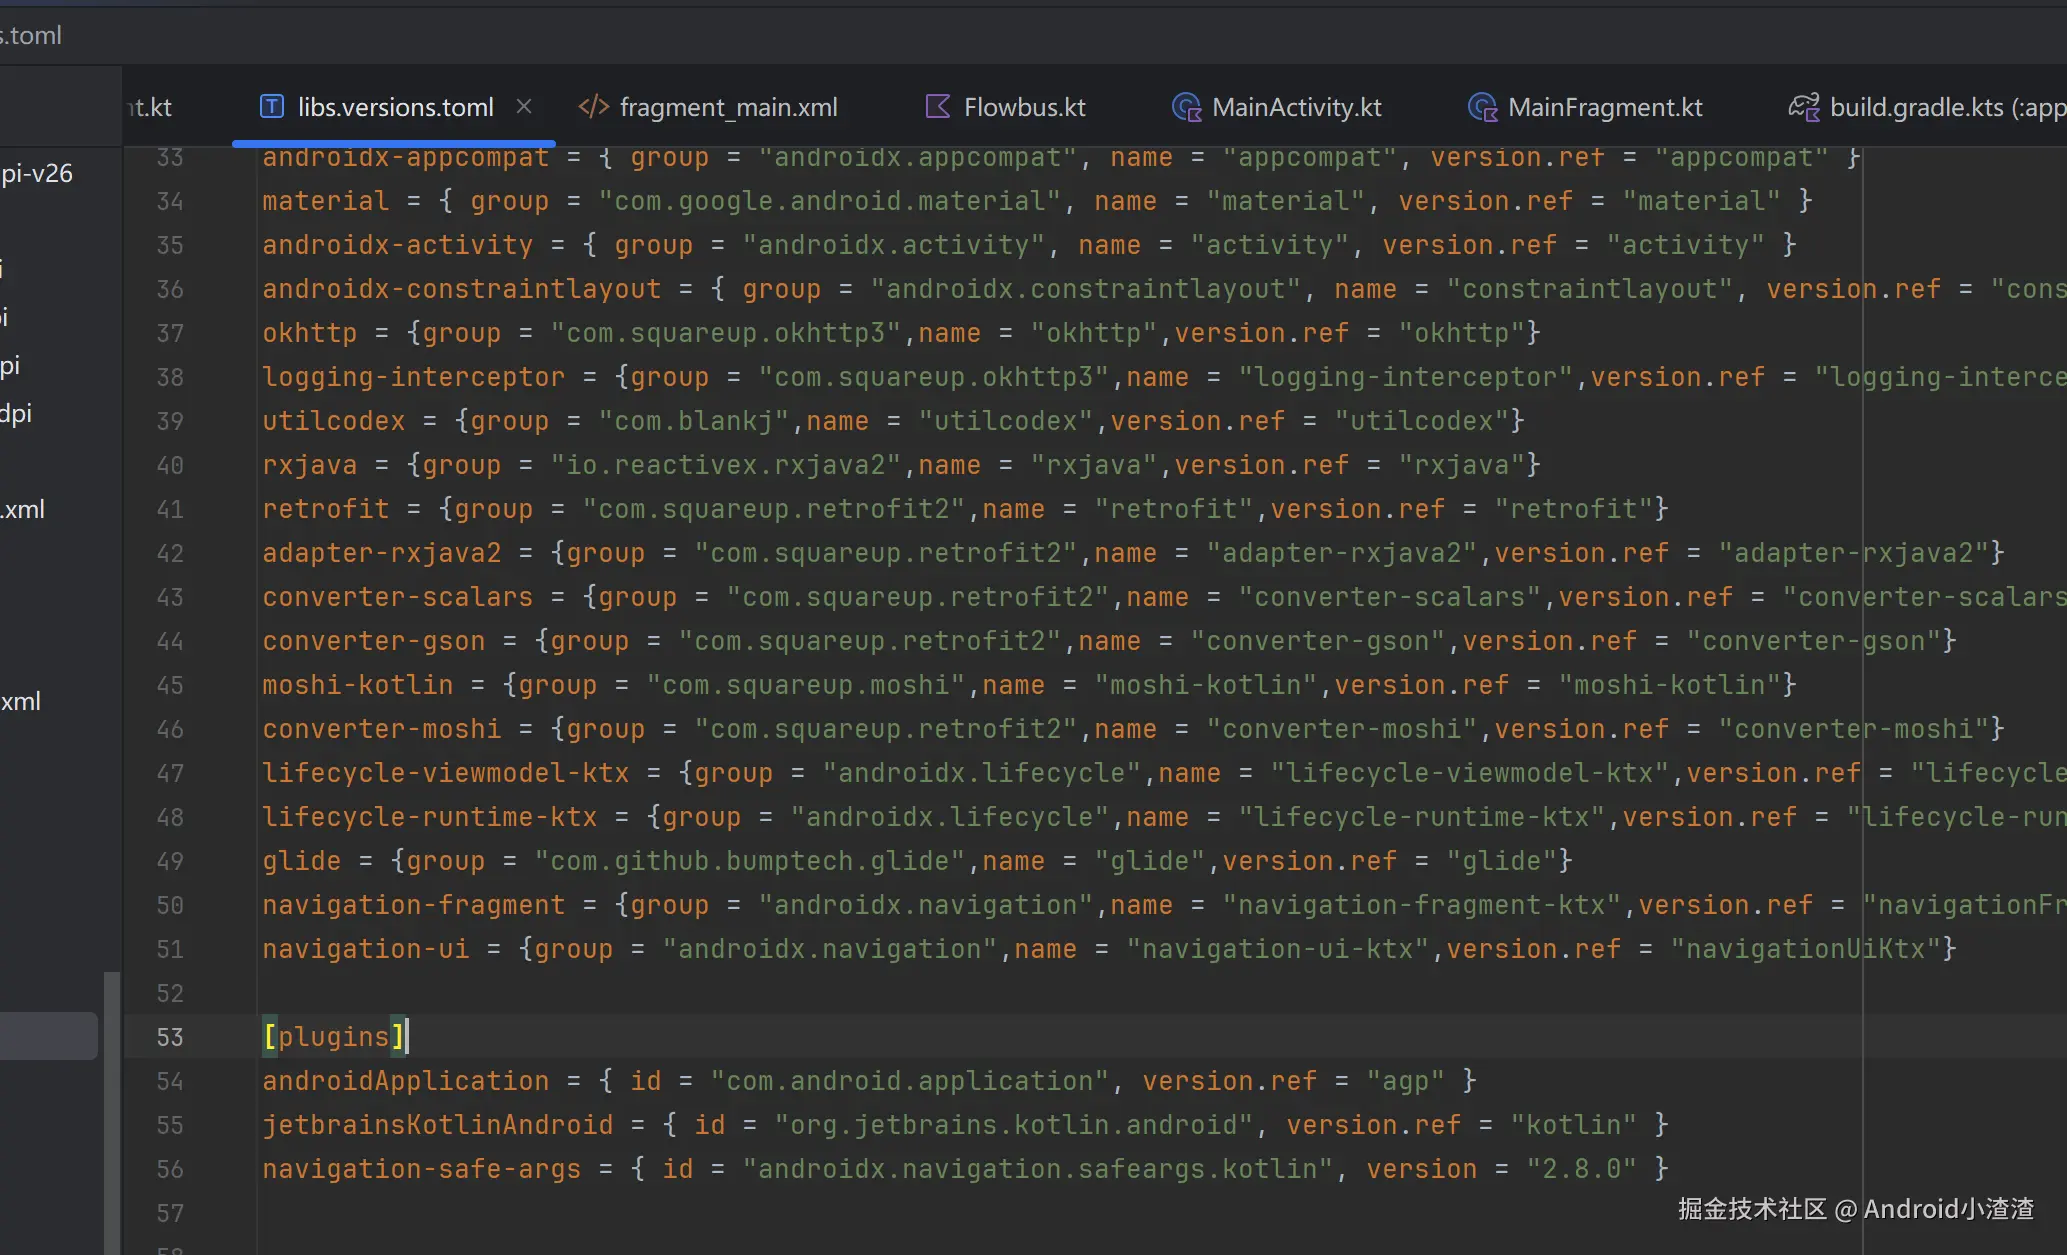This screenshot has height=1255, width=2067.
Task: Click the XML brackets icon on fragment_main.xml tab
Action: click(x=594, y=106)
